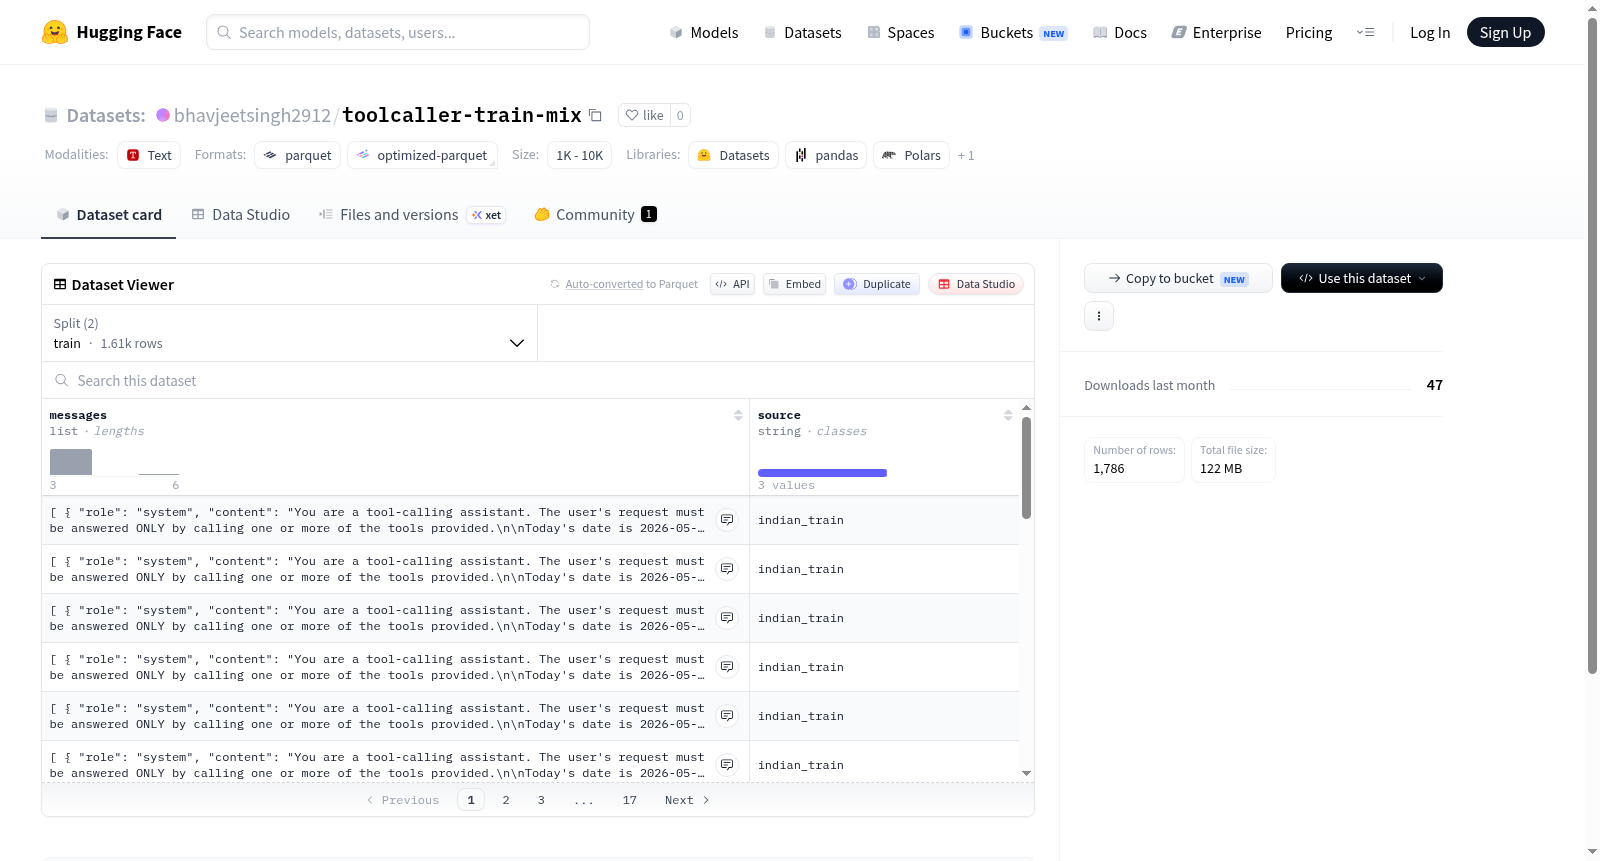Open Enterprise in the top navigation

pyautogui.click(x=1216, y=32)
